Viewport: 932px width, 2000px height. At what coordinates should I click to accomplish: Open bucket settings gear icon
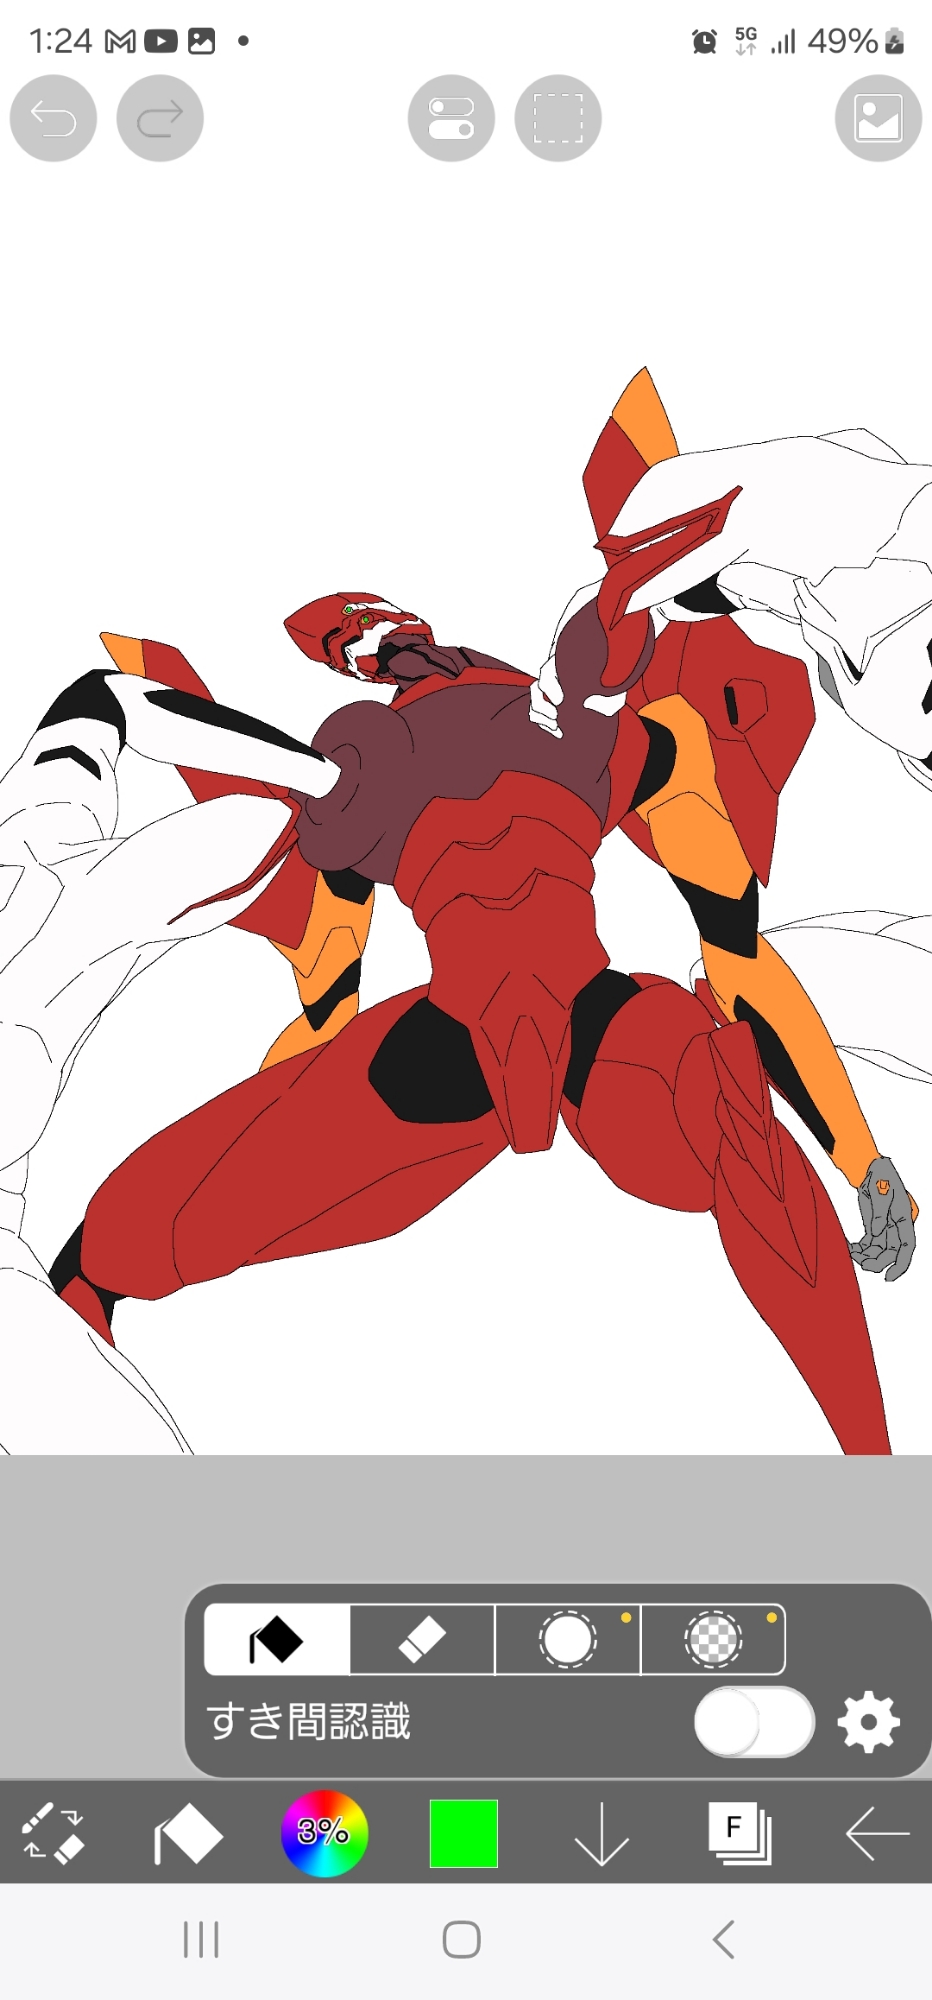click(868, 1722)
